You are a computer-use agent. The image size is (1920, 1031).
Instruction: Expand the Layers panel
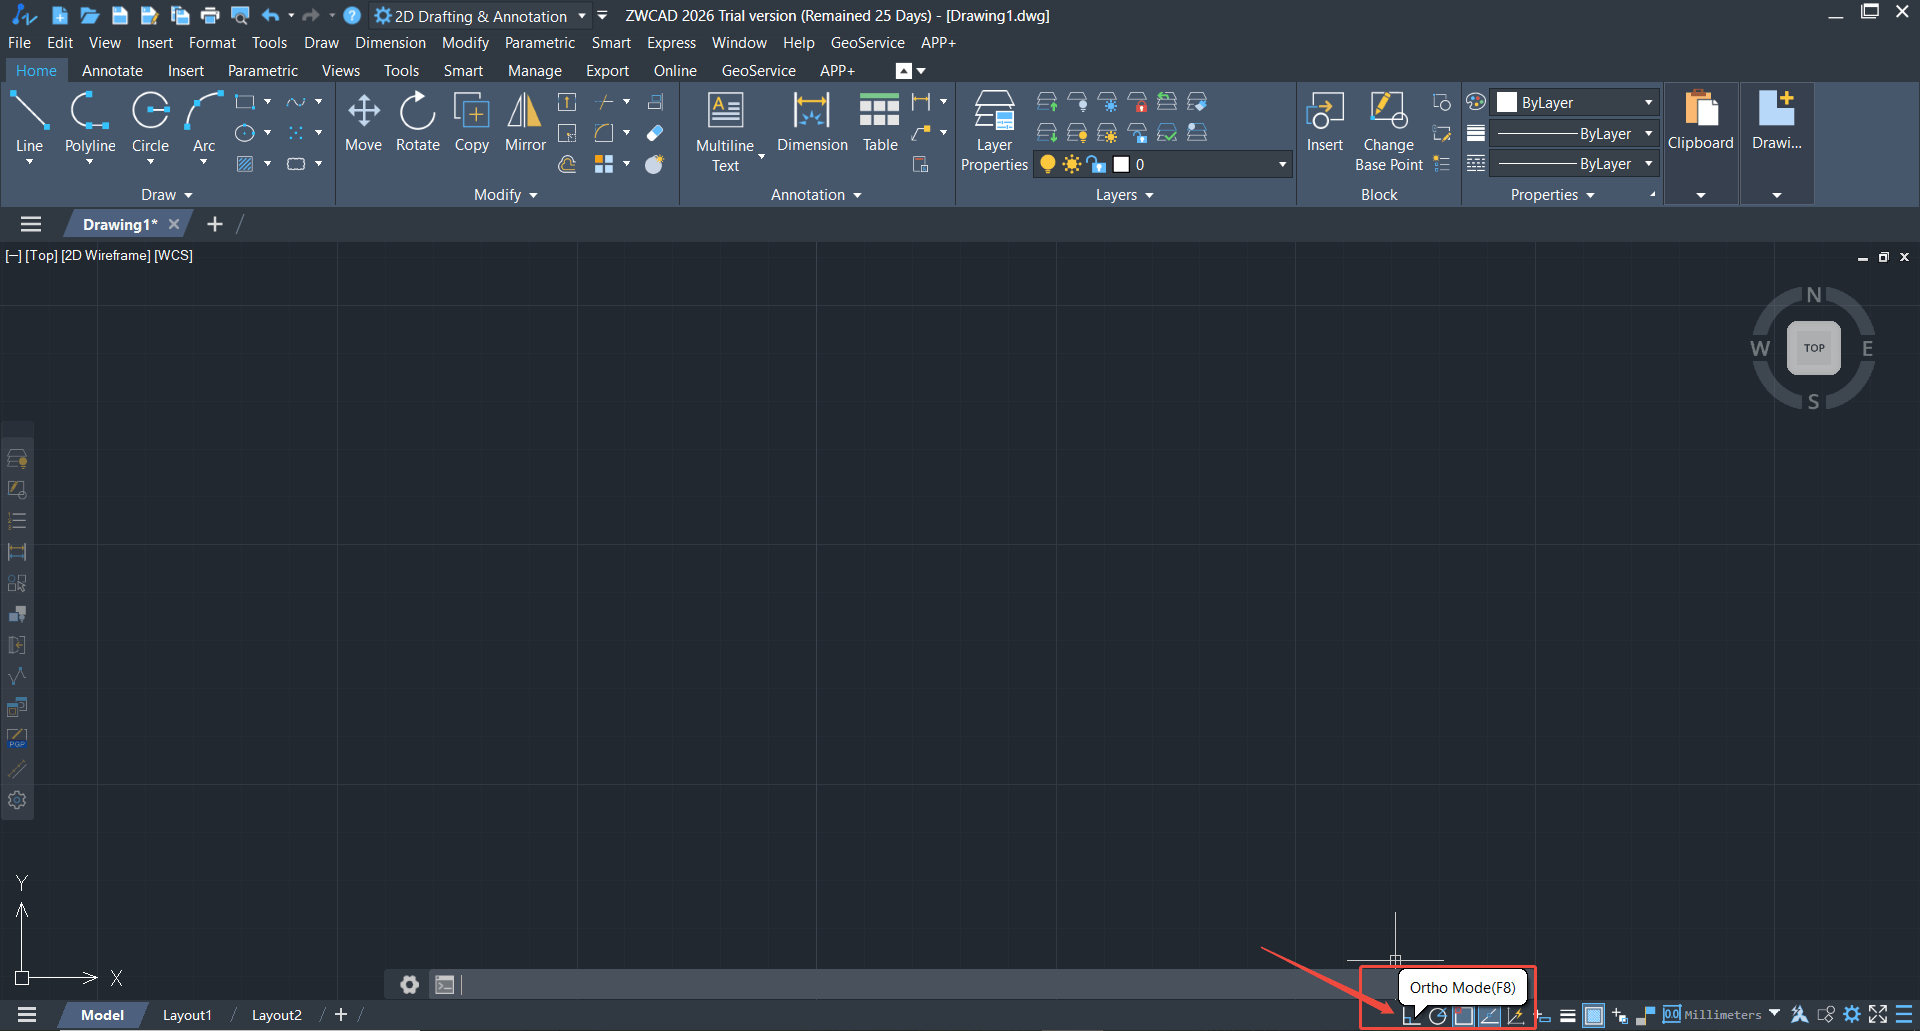[1125, 195]
